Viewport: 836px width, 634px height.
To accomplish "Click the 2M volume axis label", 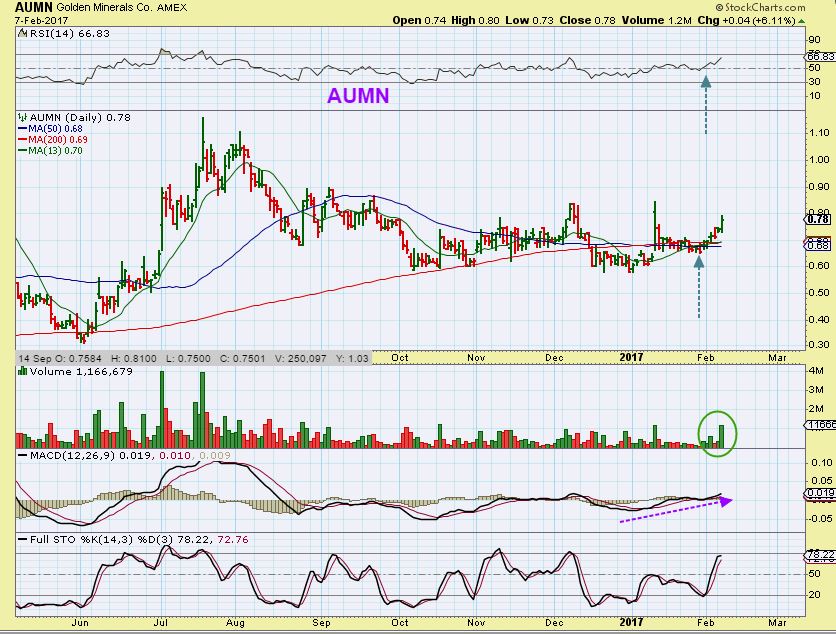I will [816, 408].
